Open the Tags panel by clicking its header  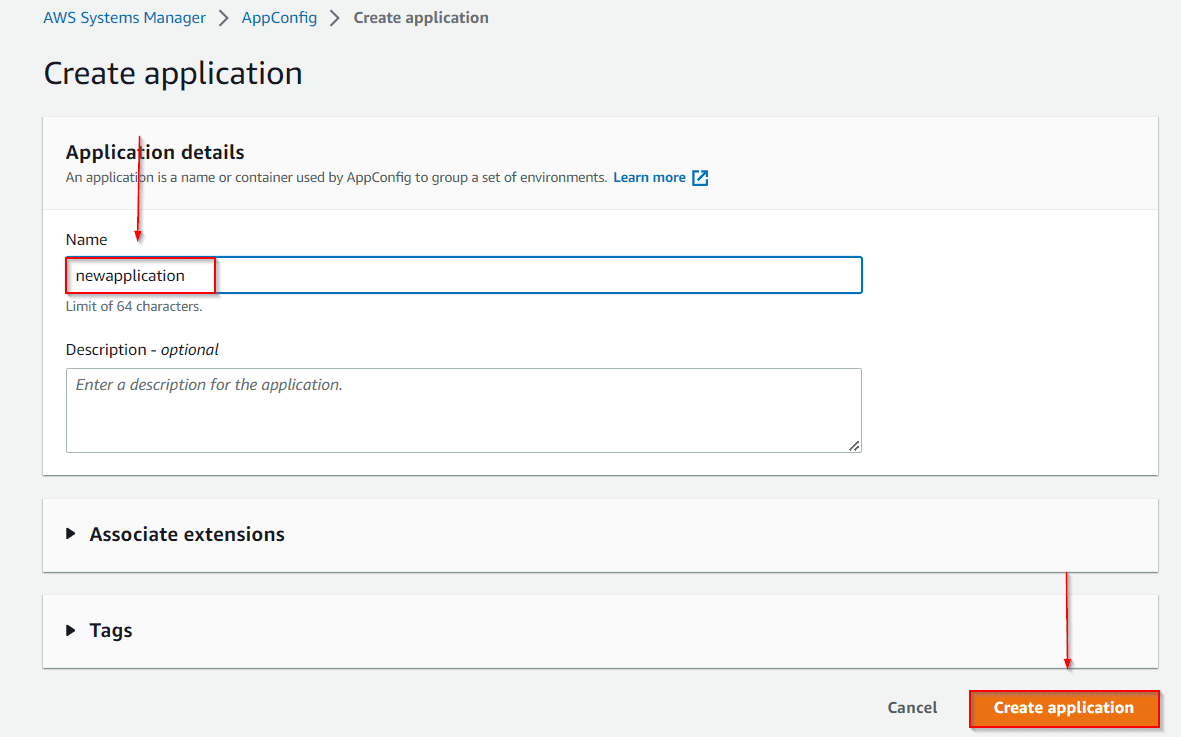110,630
